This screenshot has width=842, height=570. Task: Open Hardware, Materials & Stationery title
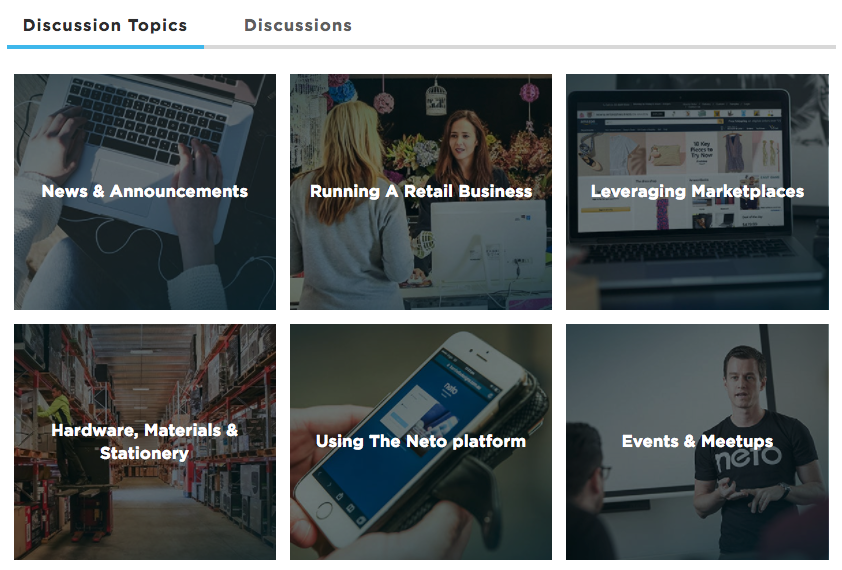(x=144, y=442)
